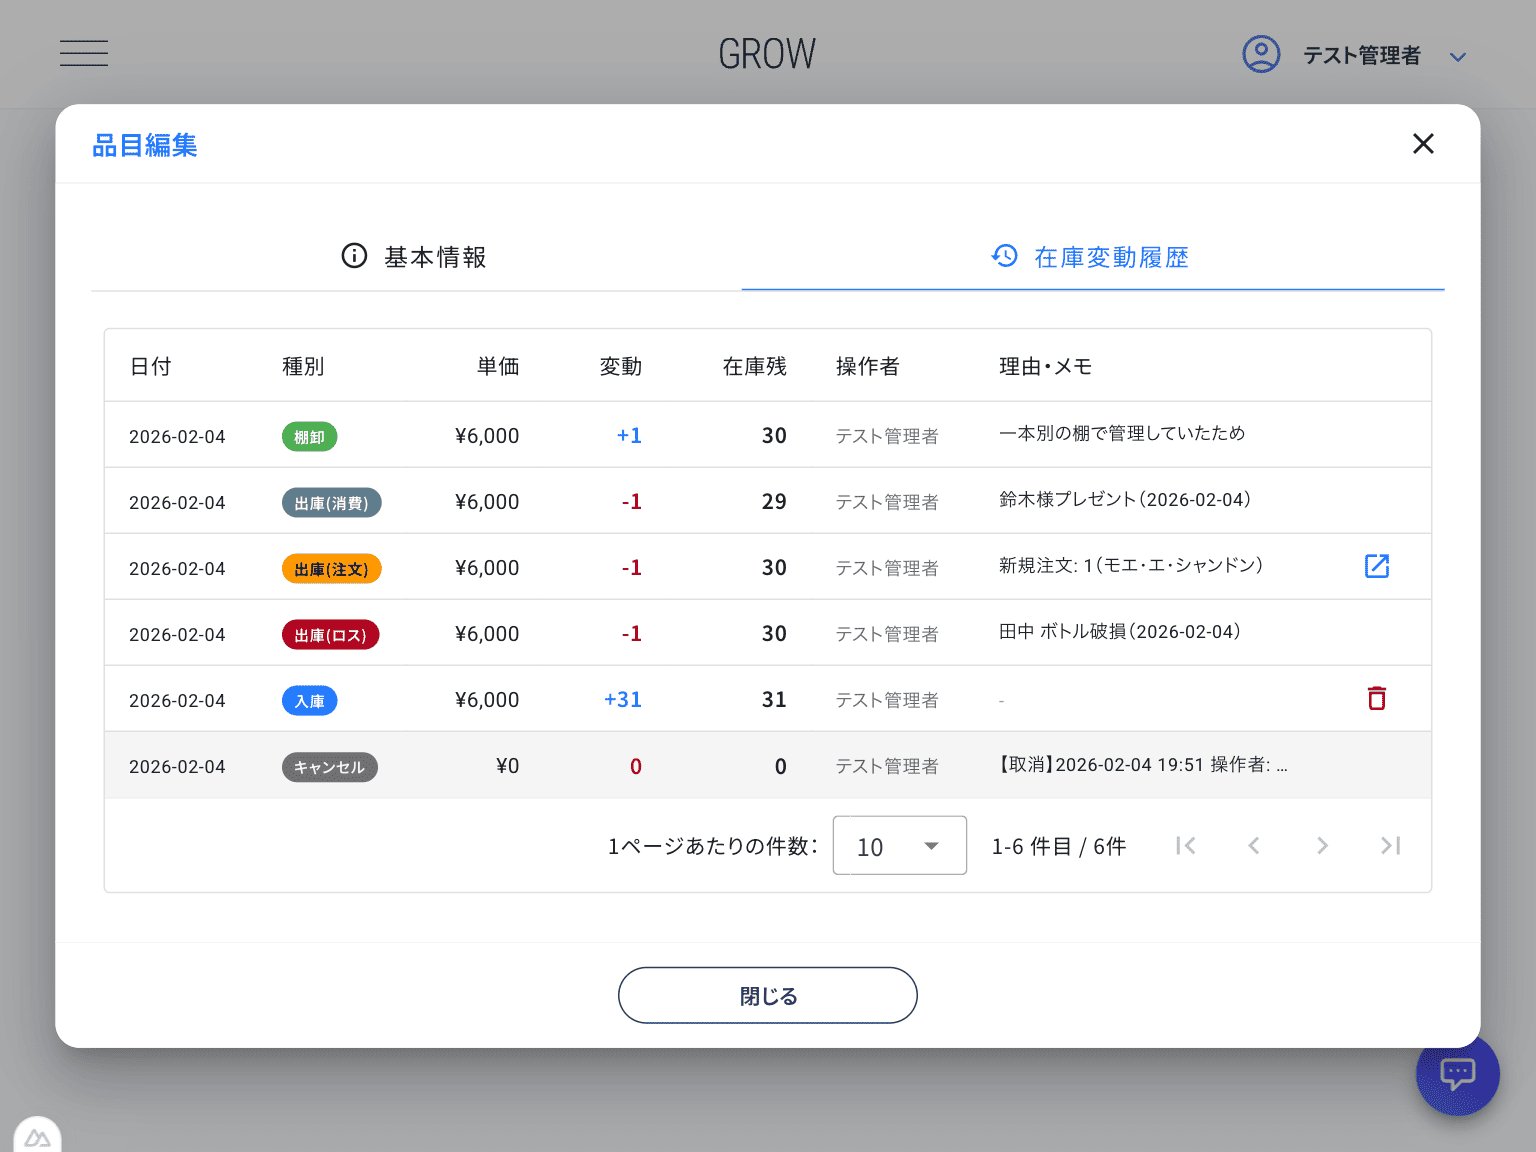This screenshot has height=1152, width=1536.
Task: Switch to the 基本情報 tab
Action: pos(435,256)
